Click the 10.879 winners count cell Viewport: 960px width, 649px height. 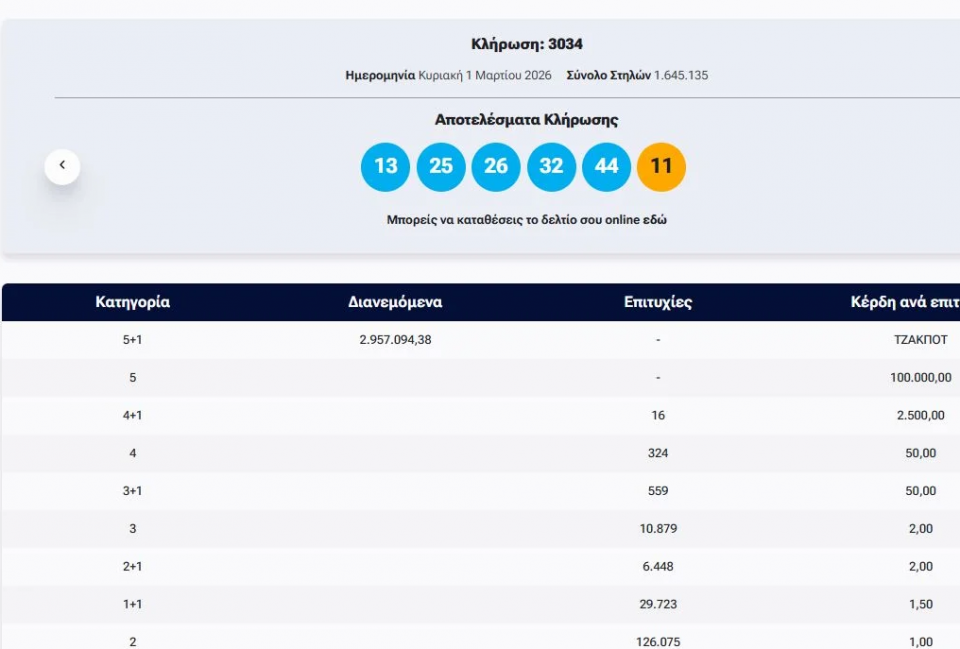click(657, 529)
